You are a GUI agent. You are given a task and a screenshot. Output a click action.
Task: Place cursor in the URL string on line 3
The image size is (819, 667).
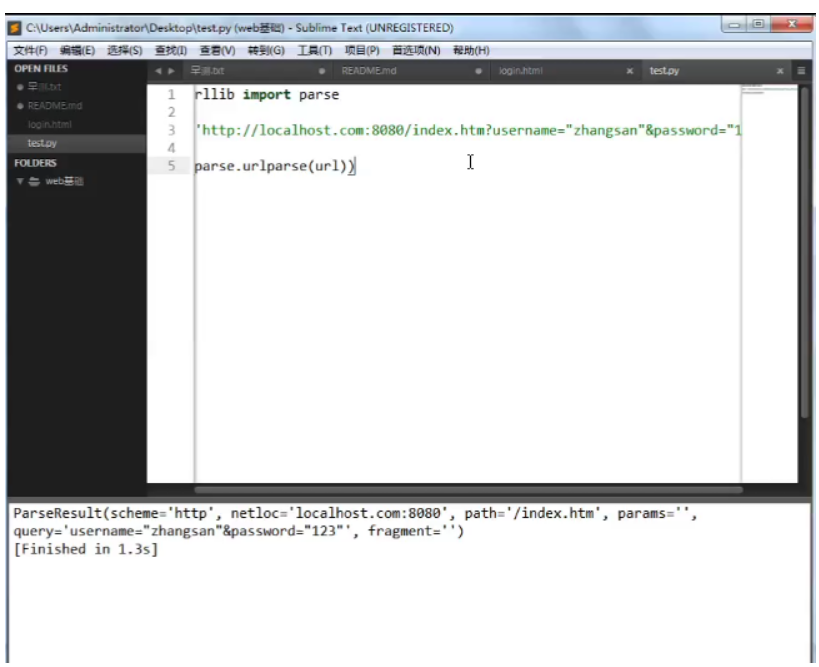point(468,130)
